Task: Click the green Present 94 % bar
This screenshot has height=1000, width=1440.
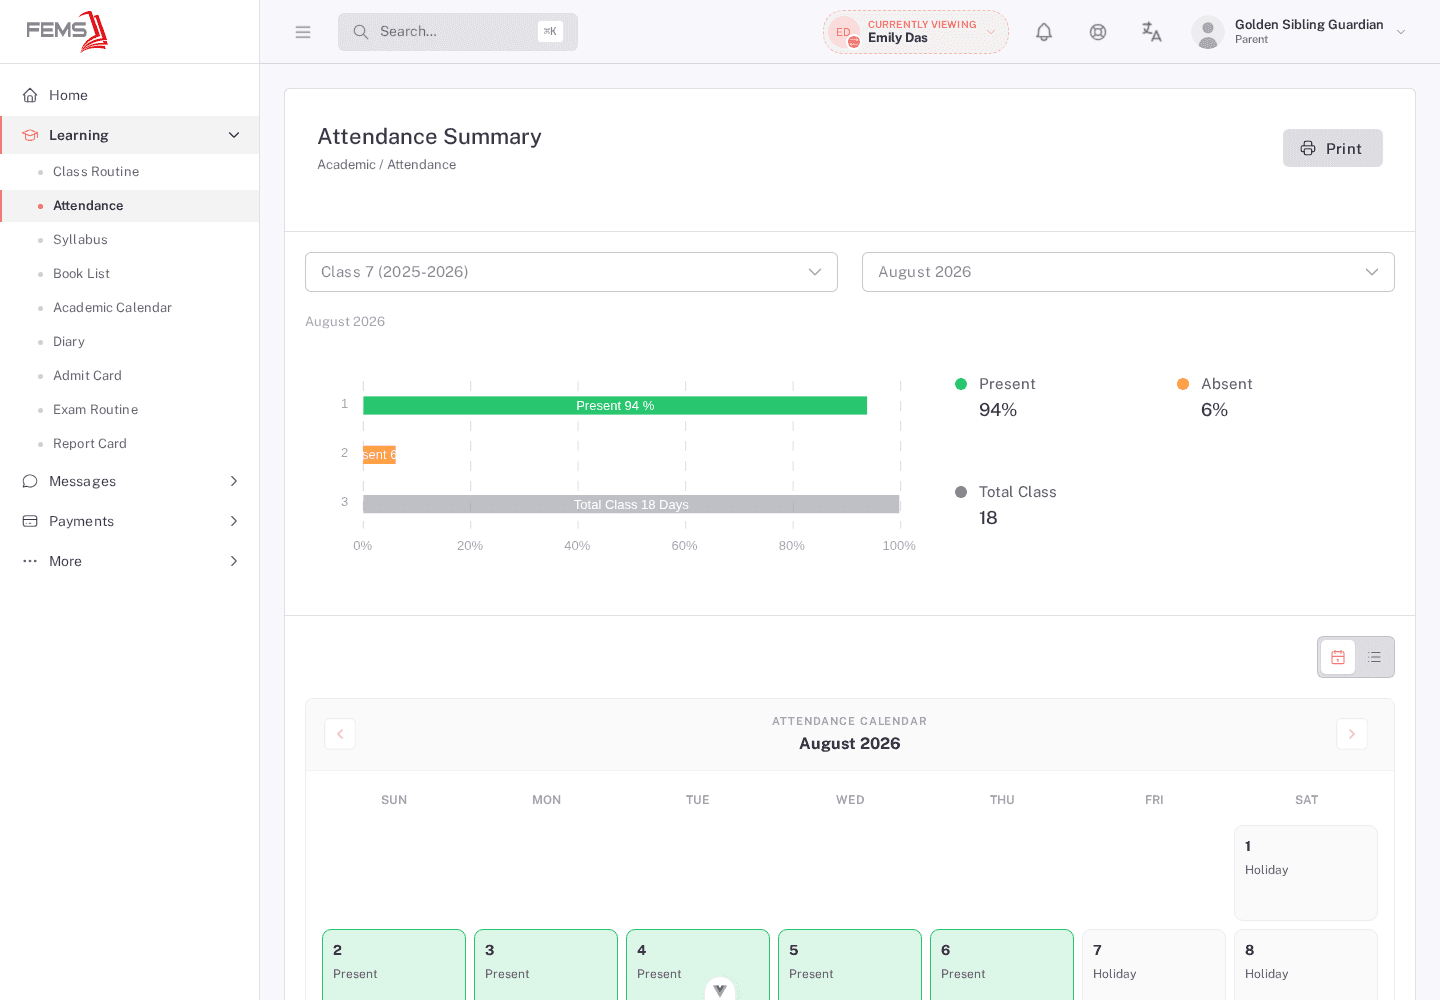Action: point(615,405)
